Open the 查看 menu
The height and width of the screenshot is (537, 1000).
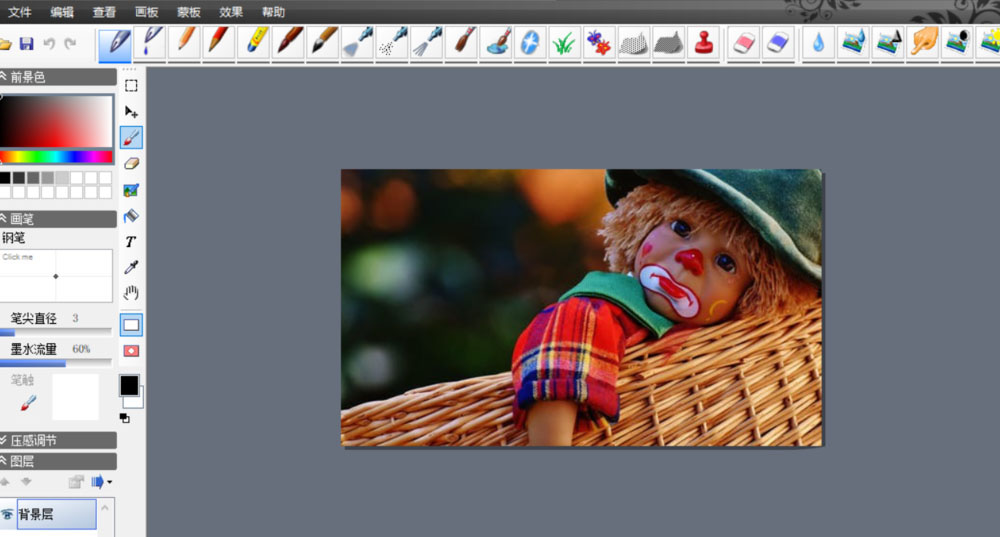[104, 12]
